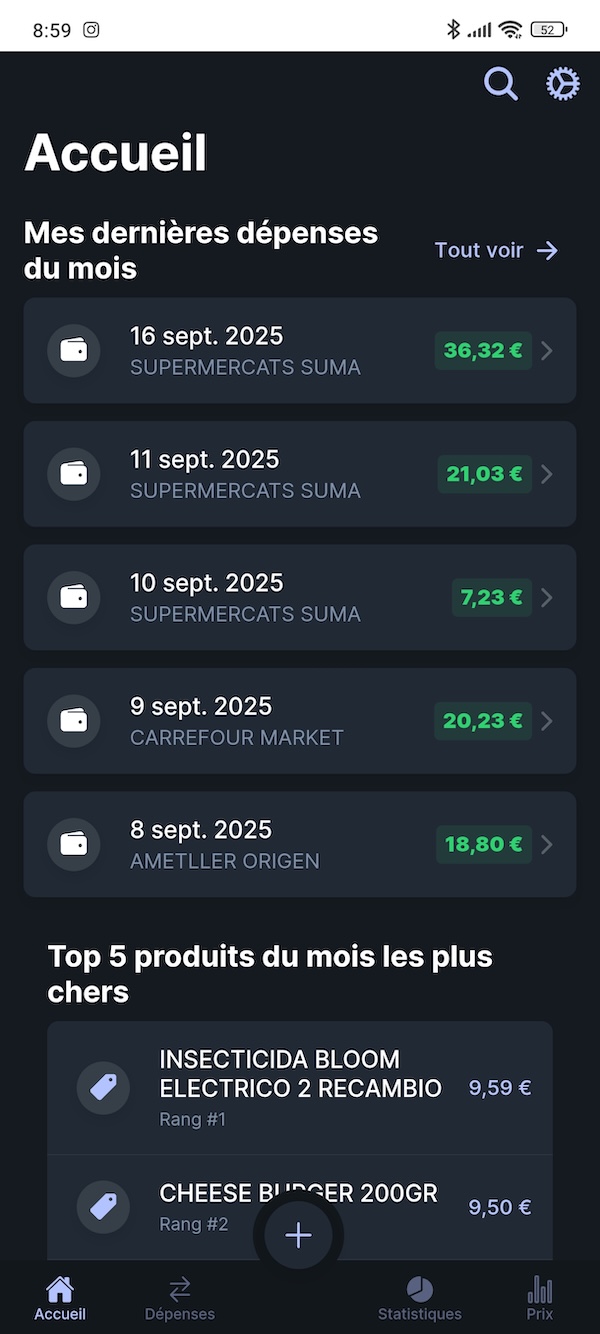Tap price tag icon for Cheese Burger
The width and height of the screenshot is (600, 1334).
click(x=103, y=1207)
